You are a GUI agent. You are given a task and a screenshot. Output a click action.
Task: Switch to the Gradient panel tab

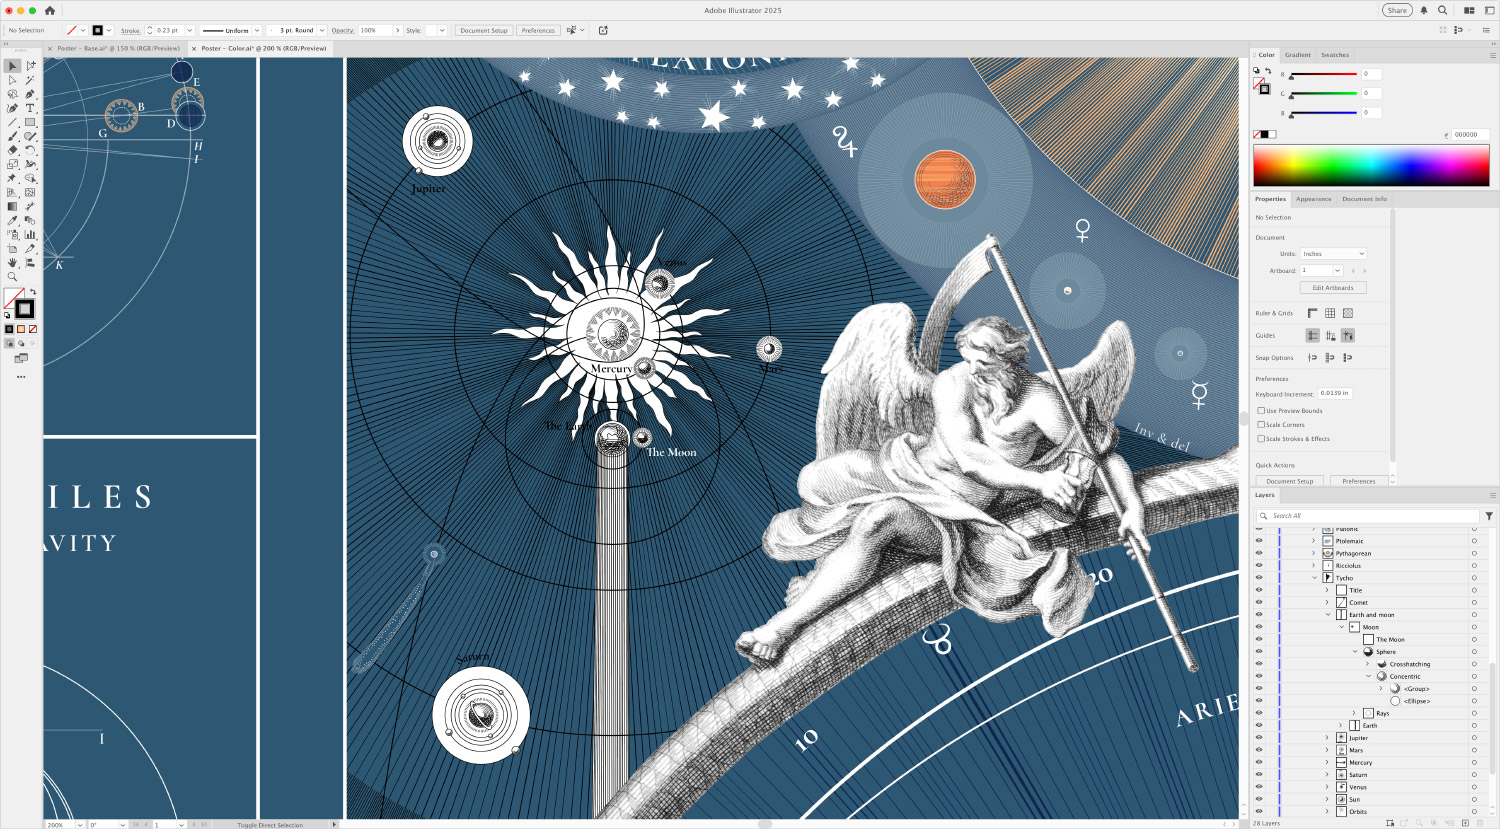click(x=1298, y=55)
